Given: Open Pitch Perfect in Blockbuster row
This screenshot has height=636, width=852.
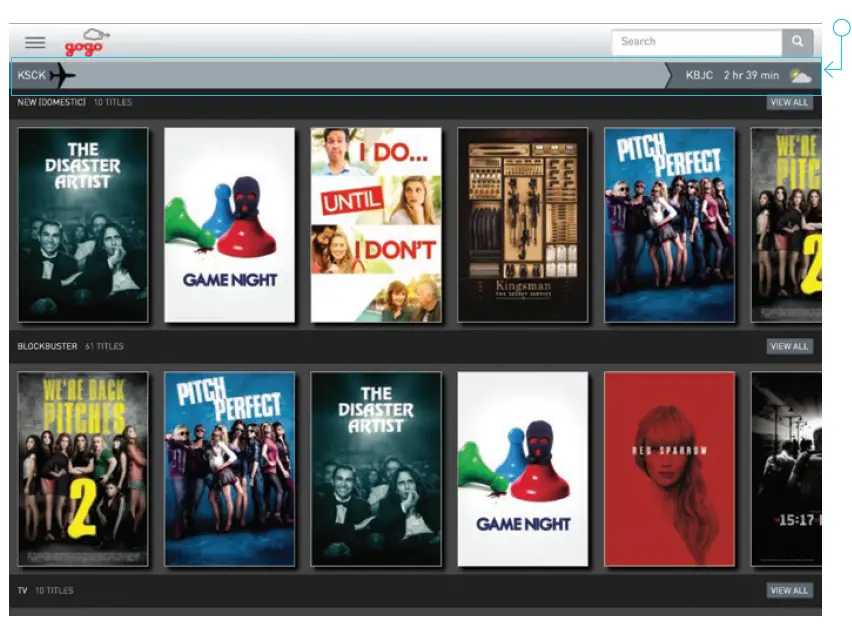Looking at the screenshot, I should pos(230,469).
